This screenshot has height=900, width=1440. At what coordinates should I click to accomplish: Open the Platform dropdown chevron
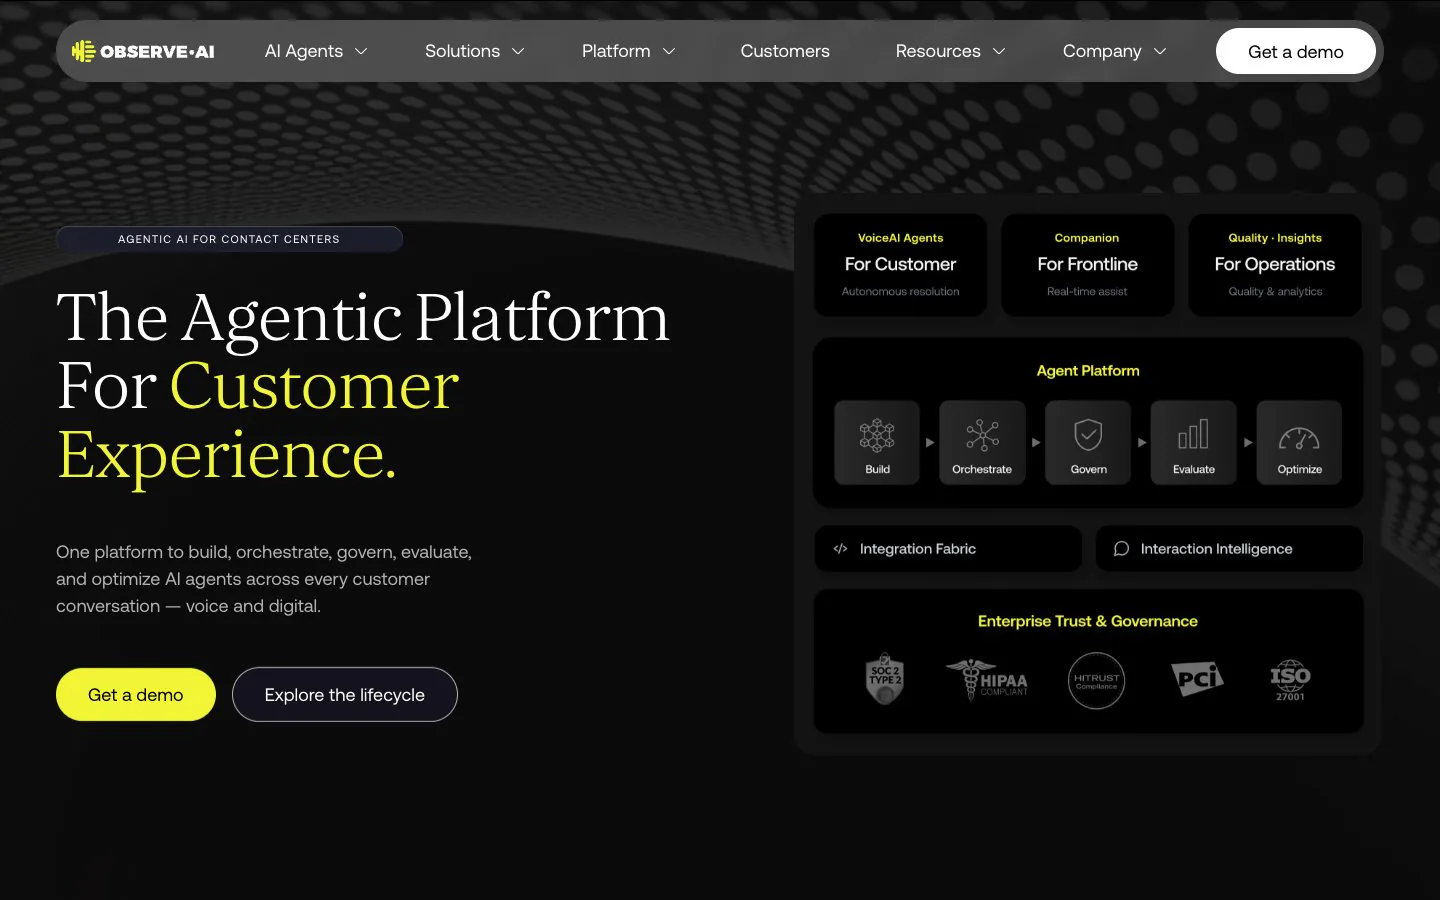[669, 51]
